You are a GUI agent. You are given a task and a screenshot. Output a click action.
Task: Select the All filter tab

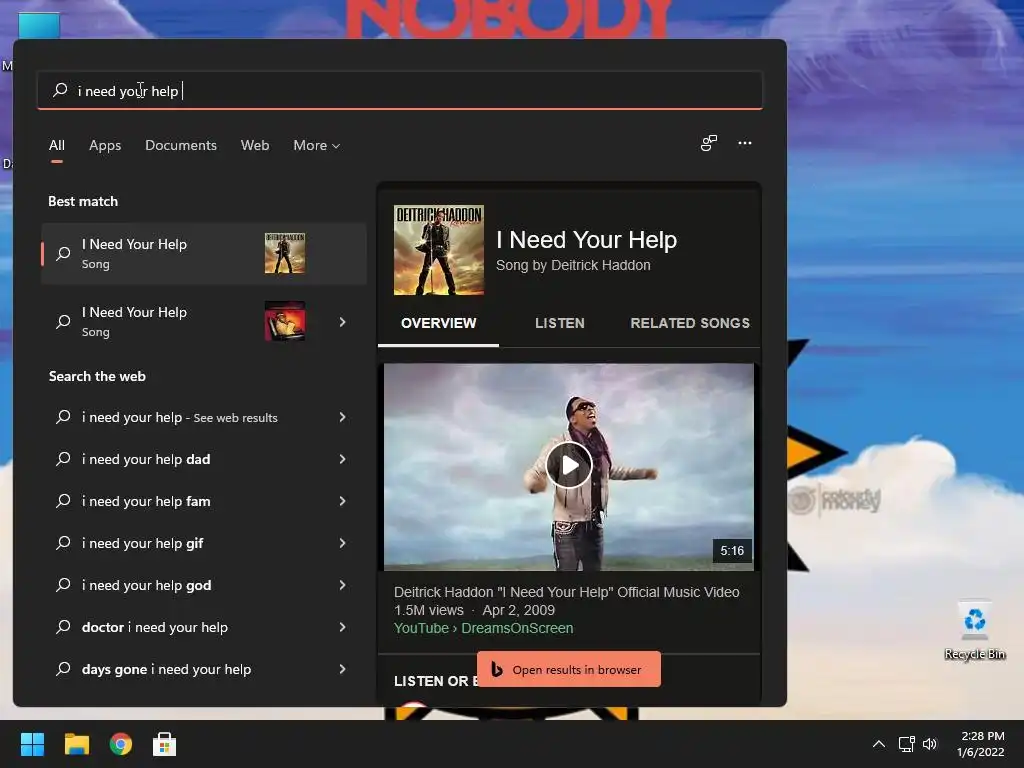click(57, 146)
